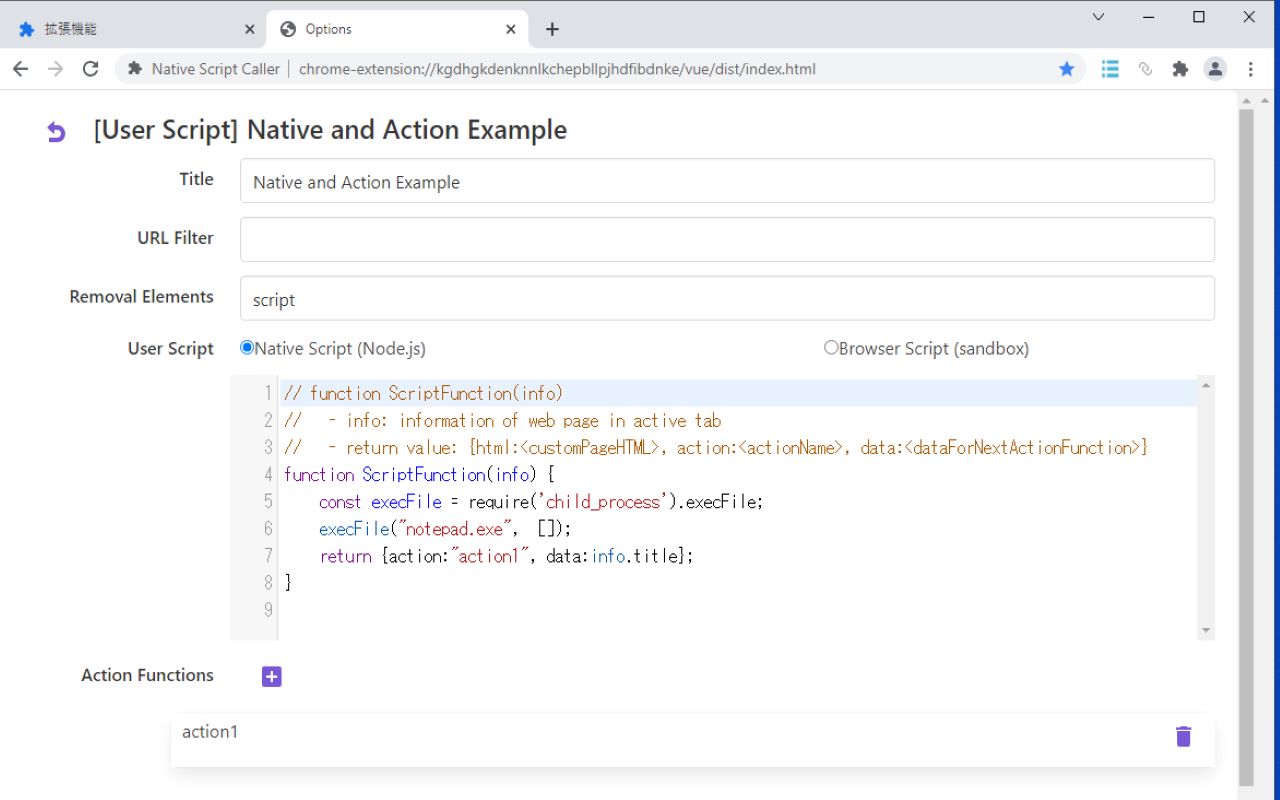
Task: Select Native Script (Node.js) radio button
Action: click(247, 348)
